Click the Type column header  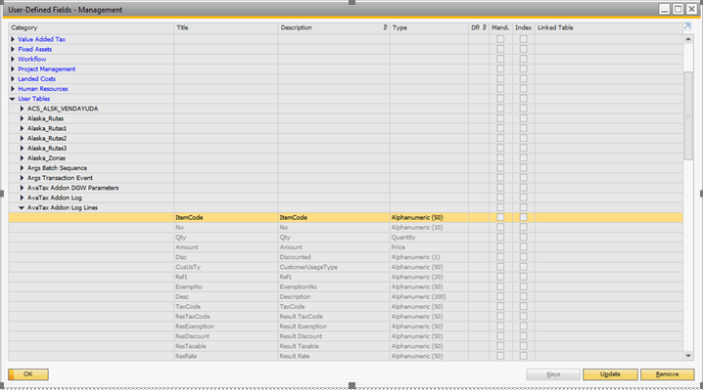point(429,27)
